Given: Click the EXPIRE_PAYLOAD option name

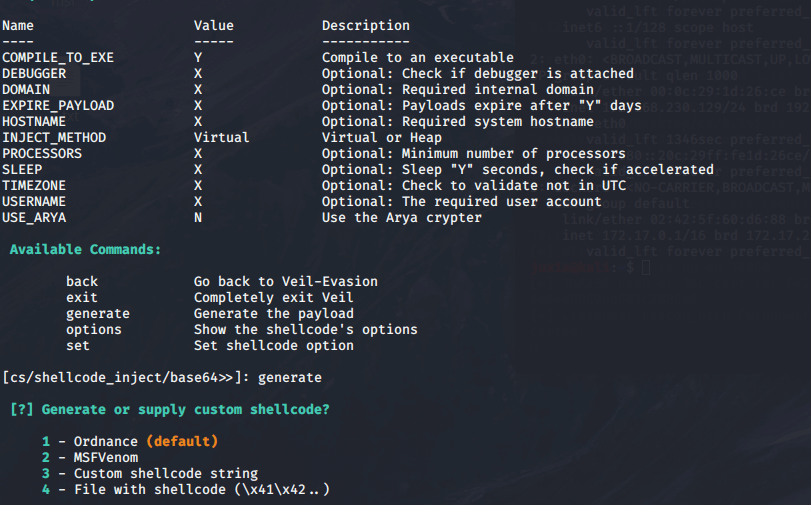Looking at the screenshot, I should 58,106.
